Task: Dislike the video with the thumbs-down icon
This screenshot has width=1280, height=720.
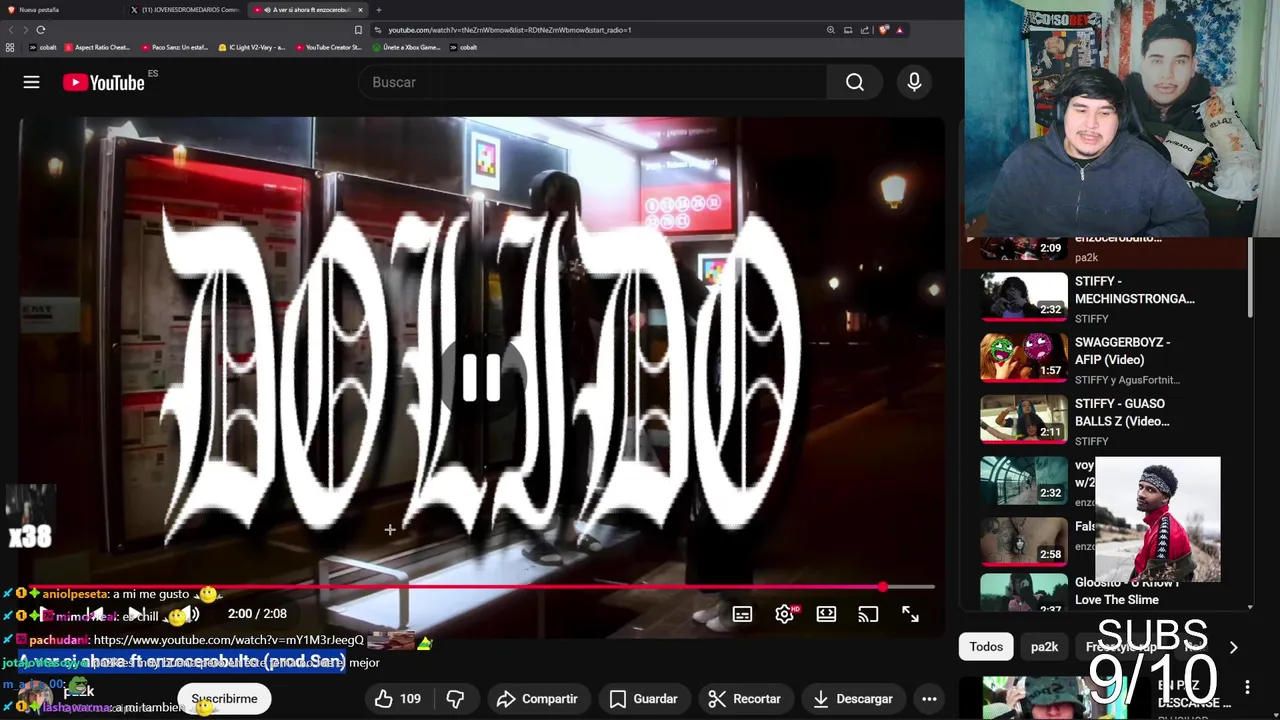Action: pos(455,699)
